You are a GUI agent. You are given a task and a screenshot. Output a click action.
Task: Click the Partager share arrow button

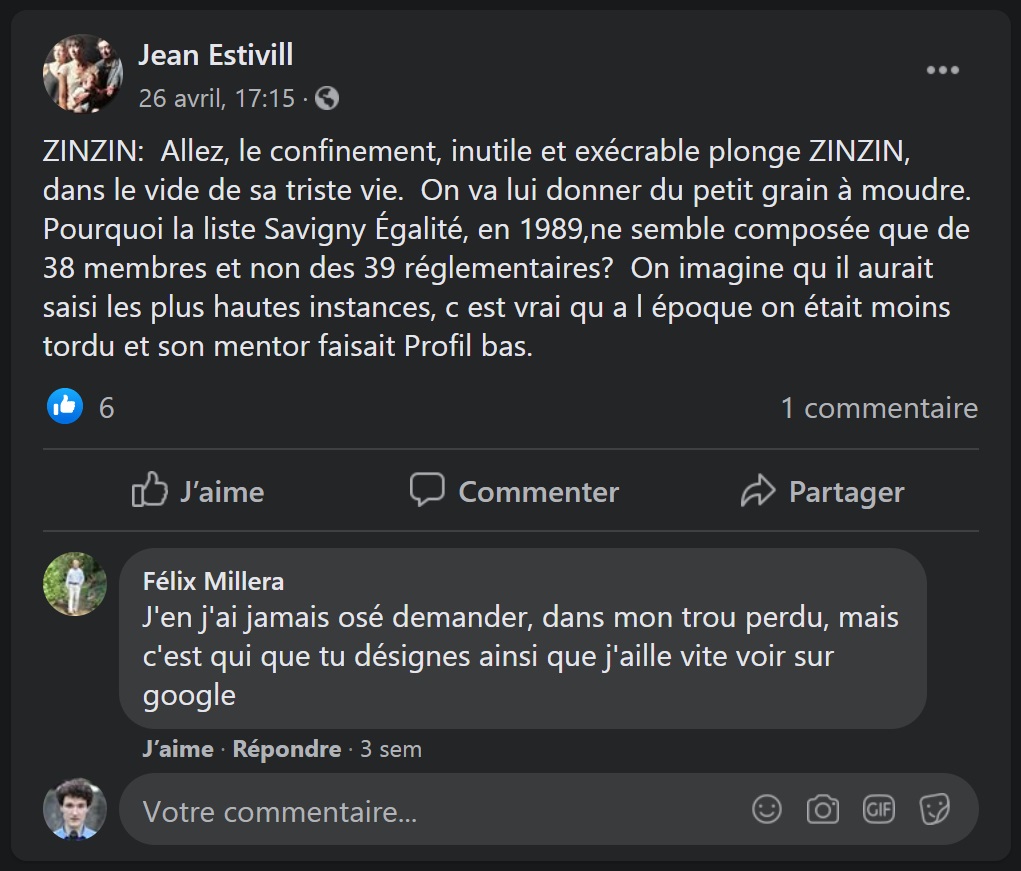(x=822, y=491)
